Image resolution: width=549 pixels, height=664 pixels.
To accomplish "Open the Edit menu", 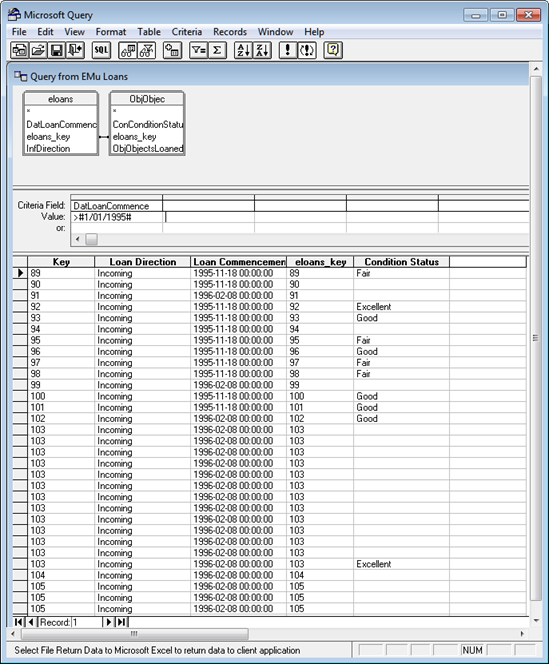I will pos(45,32).
